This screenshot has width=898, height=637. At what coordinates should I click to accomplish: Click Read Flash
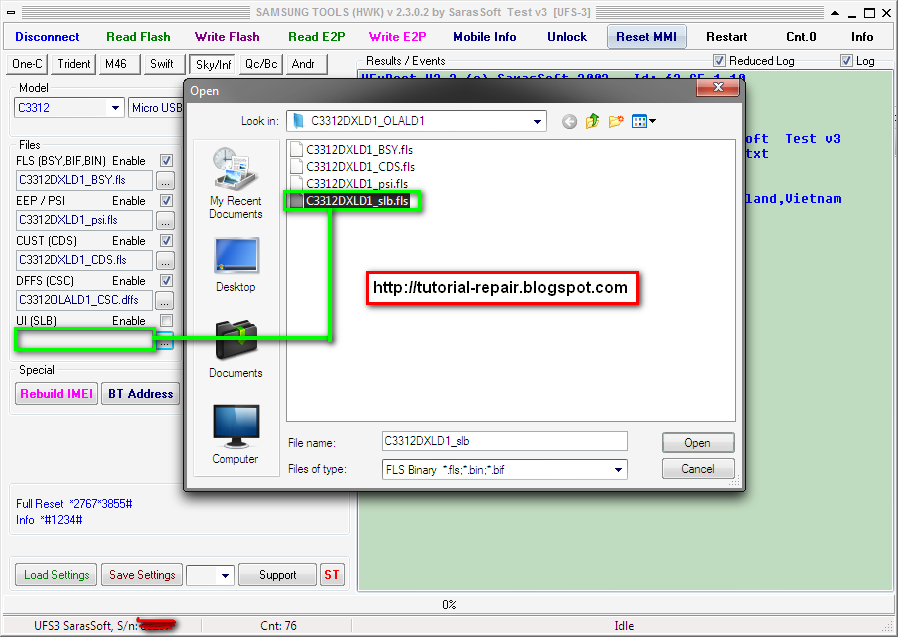(x=138, y=37)
